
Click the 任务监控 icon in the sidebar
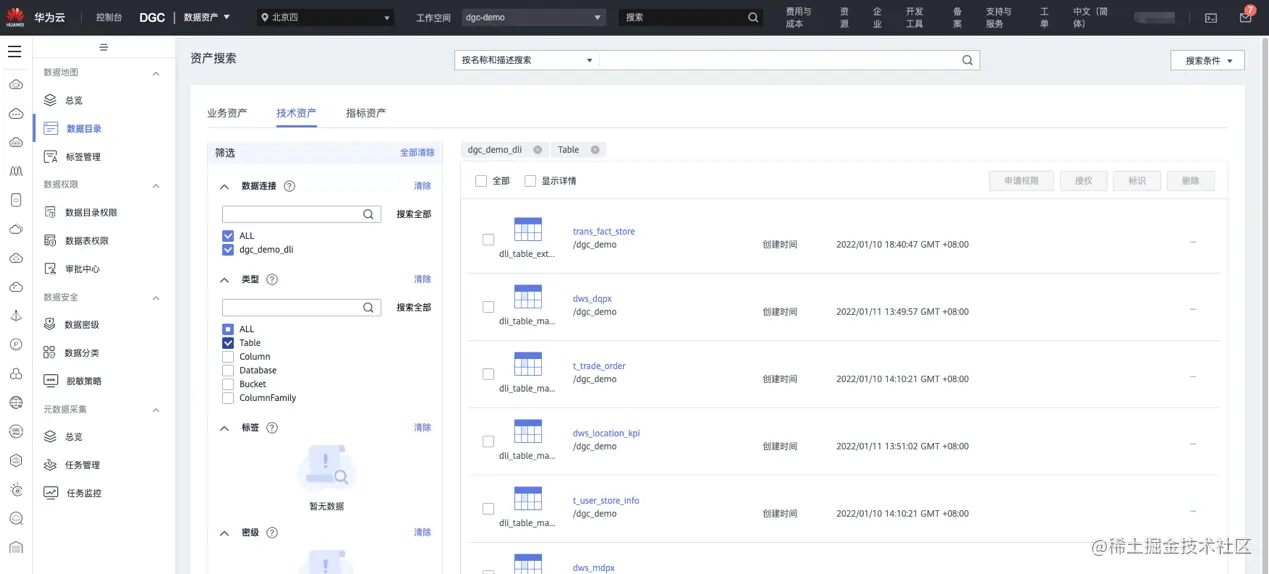coord(50,493)
